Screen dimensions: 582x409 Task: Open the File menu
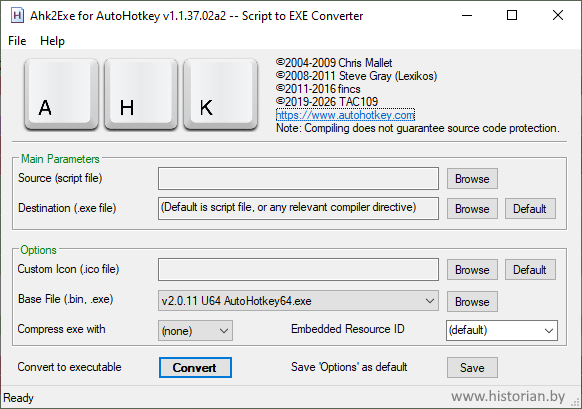[x=17, y=41]
